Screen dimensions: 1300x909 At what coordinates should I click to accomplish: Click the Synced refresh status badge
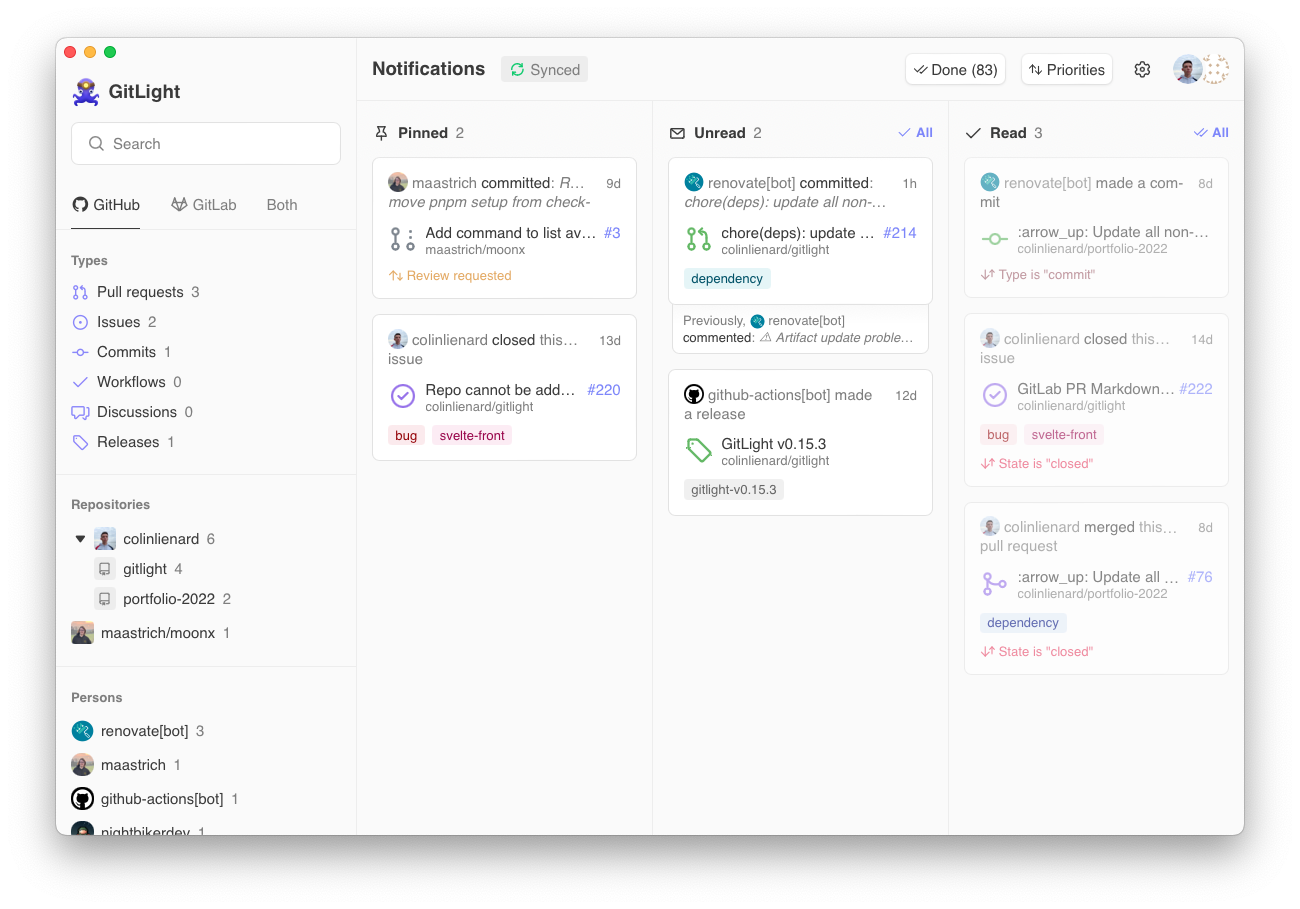click(544, 69)
